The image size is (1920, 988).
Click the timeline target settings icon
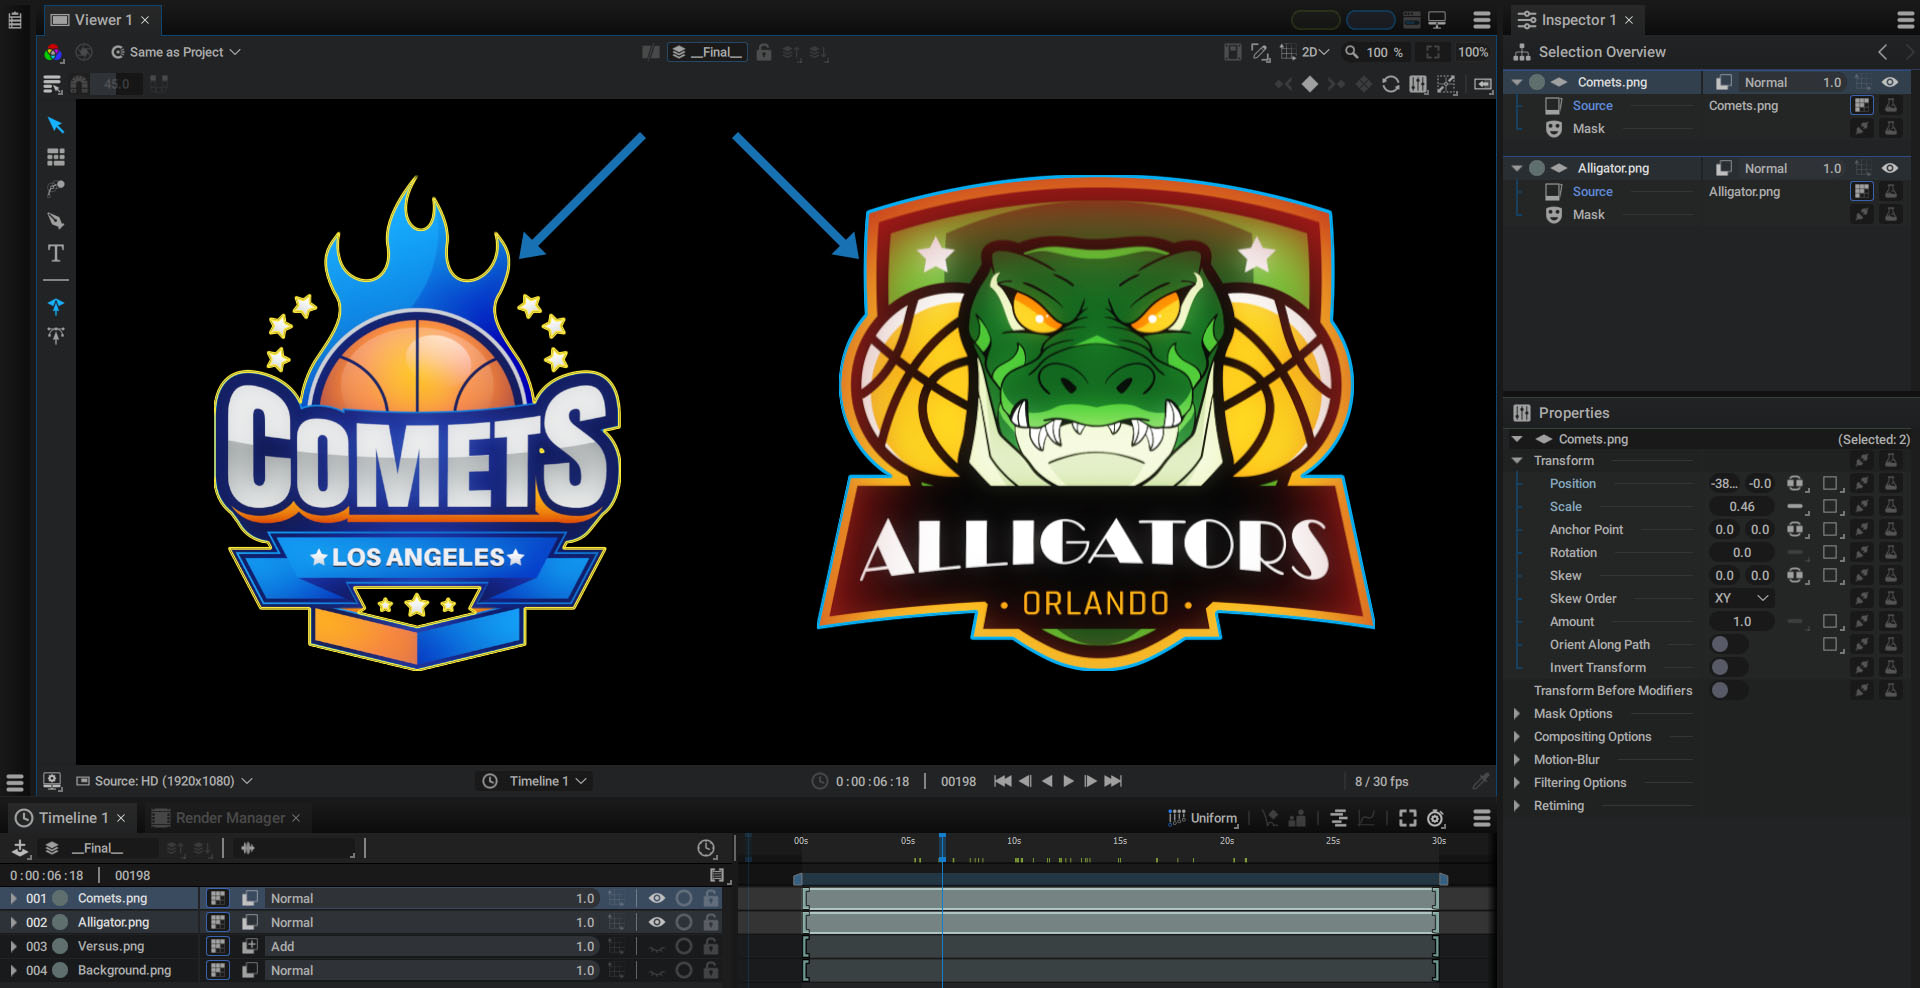1436,818
